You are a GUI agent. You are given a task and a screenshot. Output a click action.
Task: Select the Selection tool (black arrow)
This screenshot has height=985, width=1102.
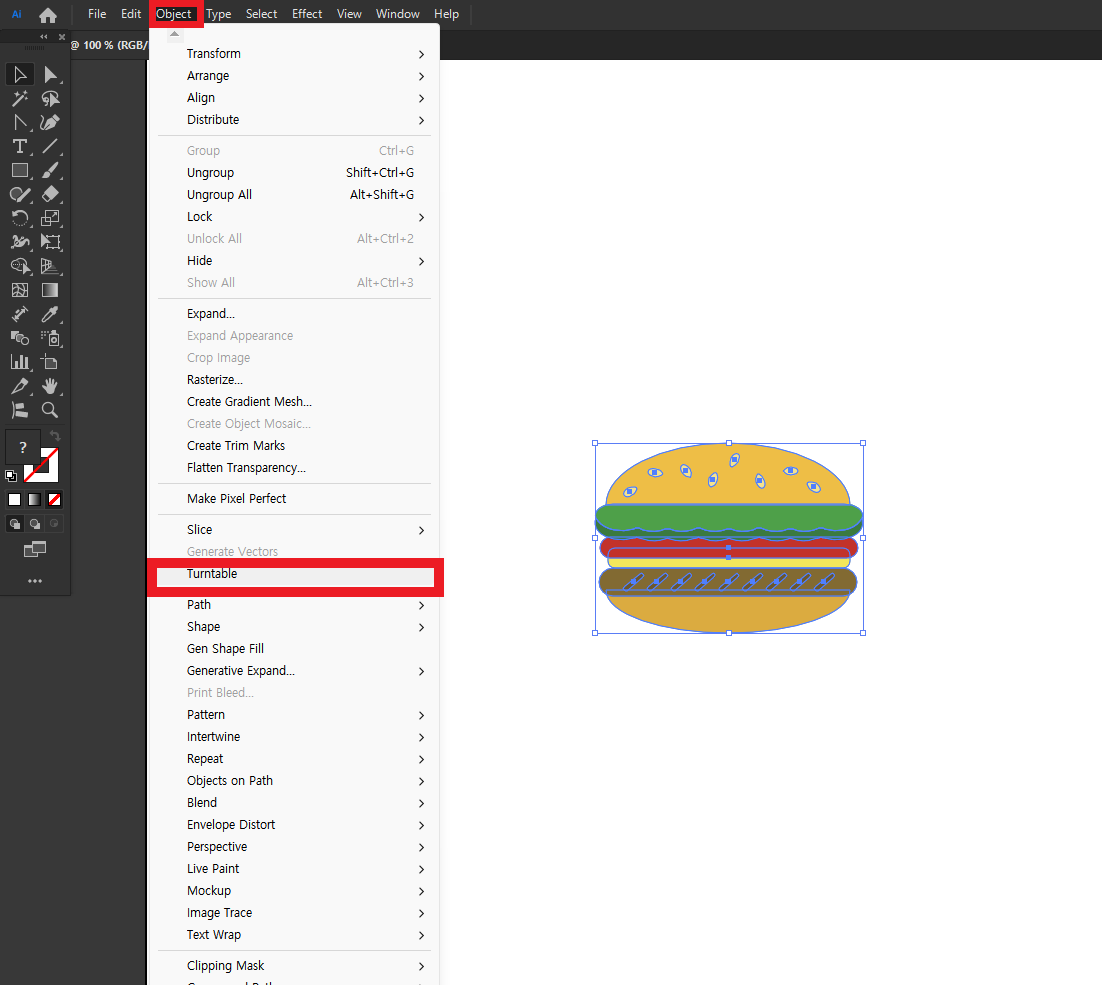(x=20, y=74)
